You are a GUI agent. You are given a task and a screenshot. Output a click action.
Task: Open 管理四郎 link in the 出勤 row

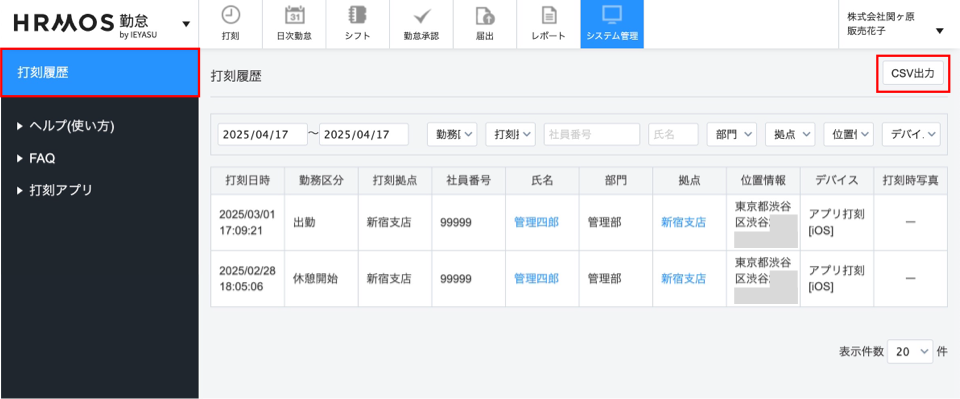pos(536,223)
